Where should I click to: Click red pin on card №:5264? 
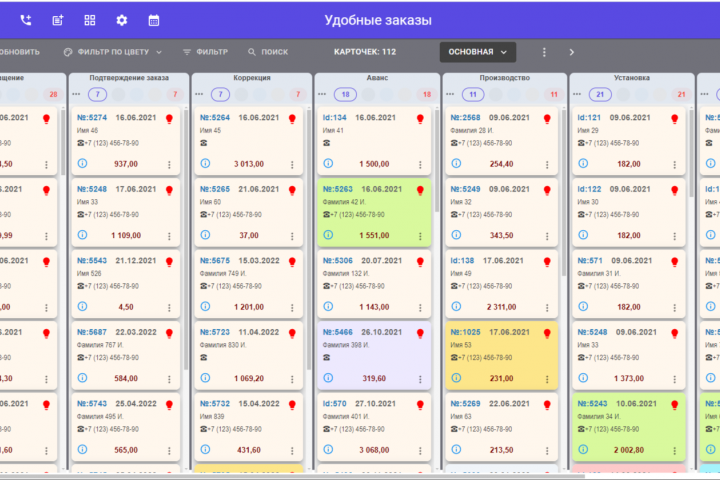(x=292, y=119)
